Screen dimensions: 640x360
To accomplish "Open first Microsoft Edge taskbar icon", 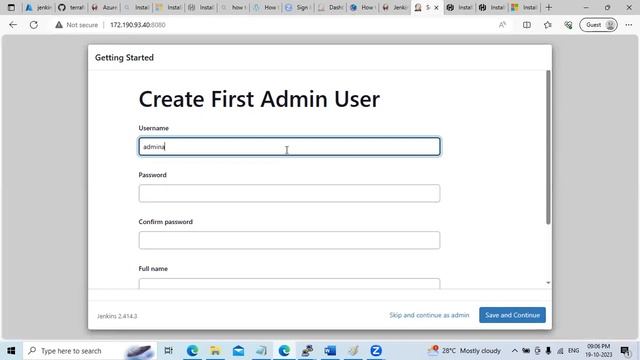I will 192,351.
